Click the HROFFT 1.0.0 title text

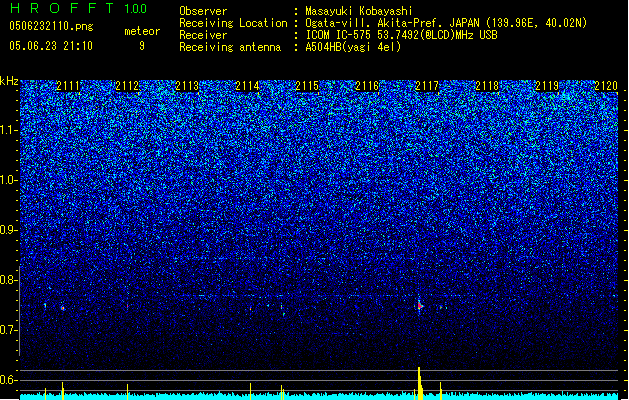(78, 8)
